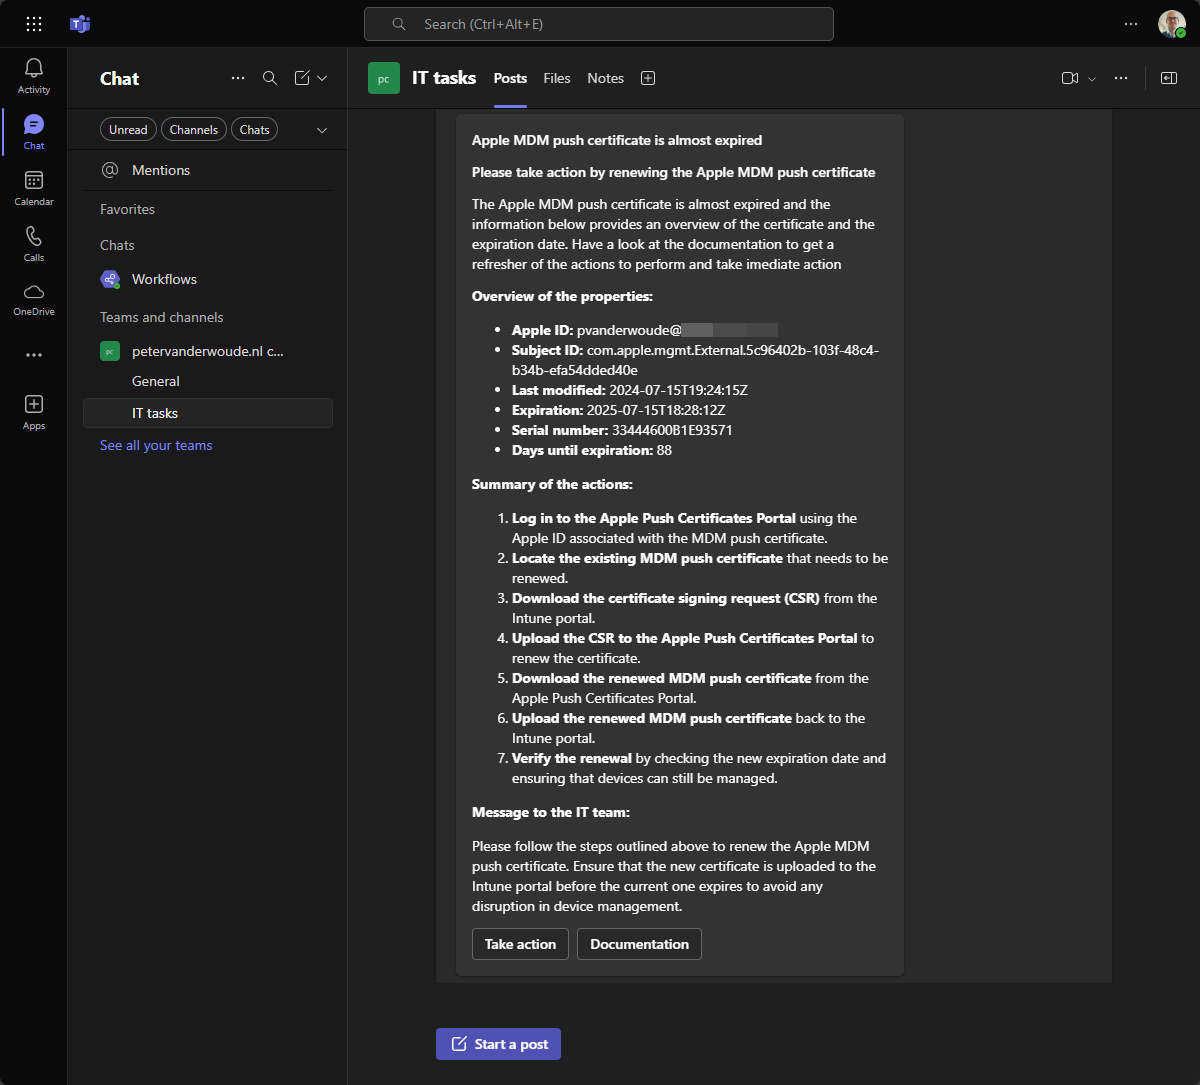Open the Activity feed icon
This screenshot has width=1200, height=1085.
pos(34,76)
